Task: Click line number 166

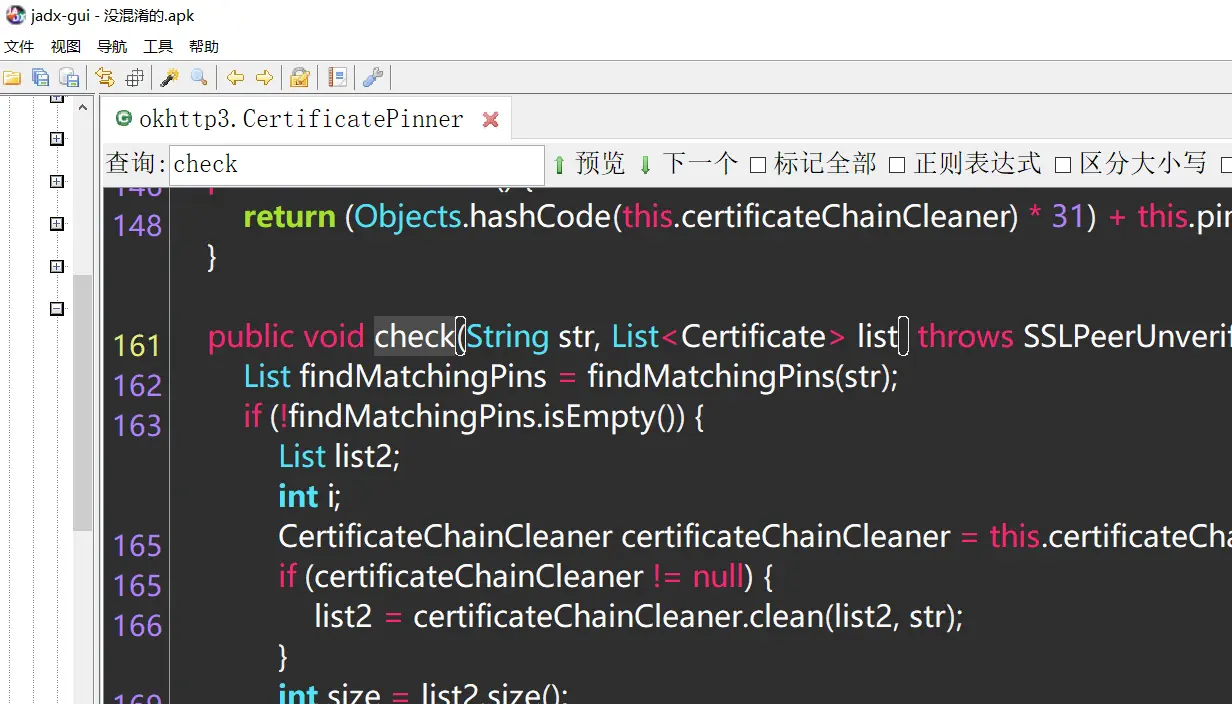Action: [x=137, y=626]
